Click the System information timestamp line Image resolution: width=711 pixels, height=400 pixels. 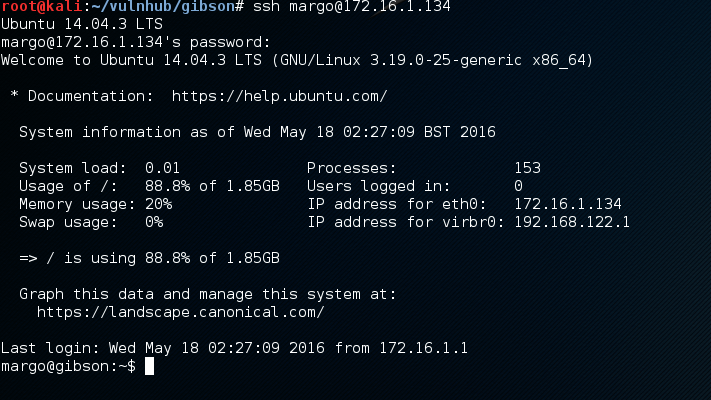click(257, 132)
